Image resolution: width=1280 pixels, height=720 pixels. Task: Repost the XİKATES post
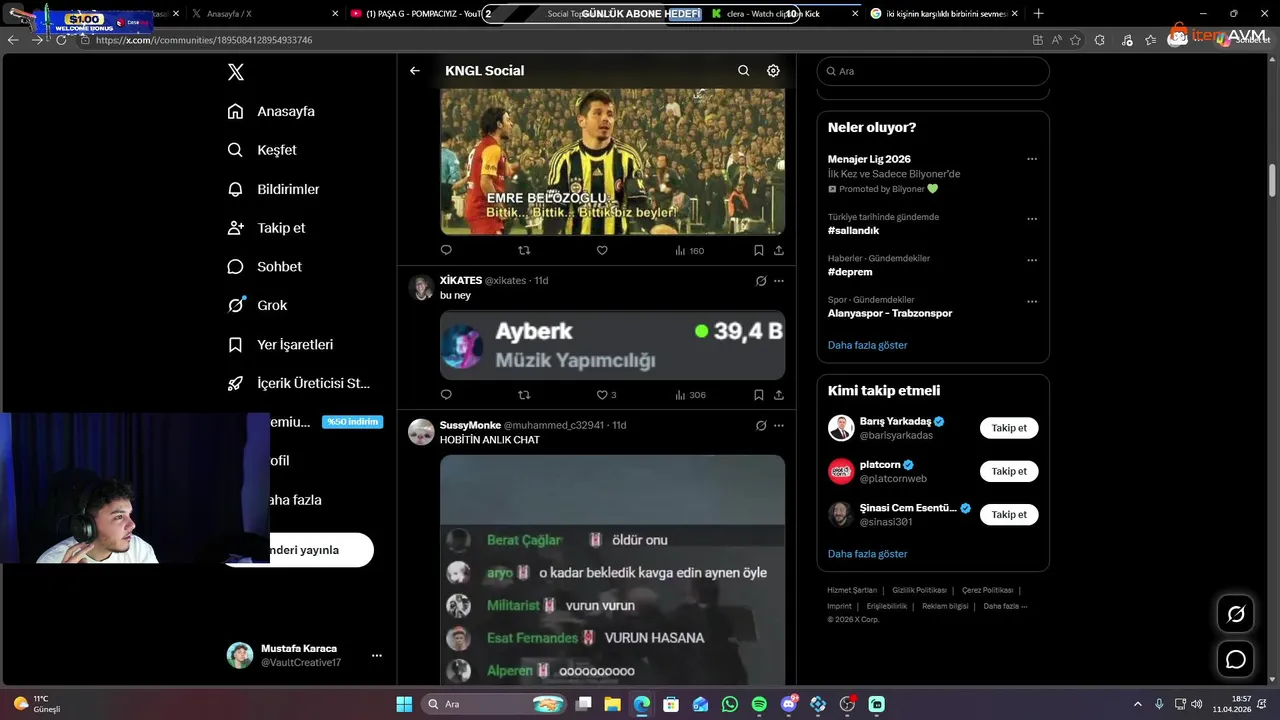tap(524, 395)
